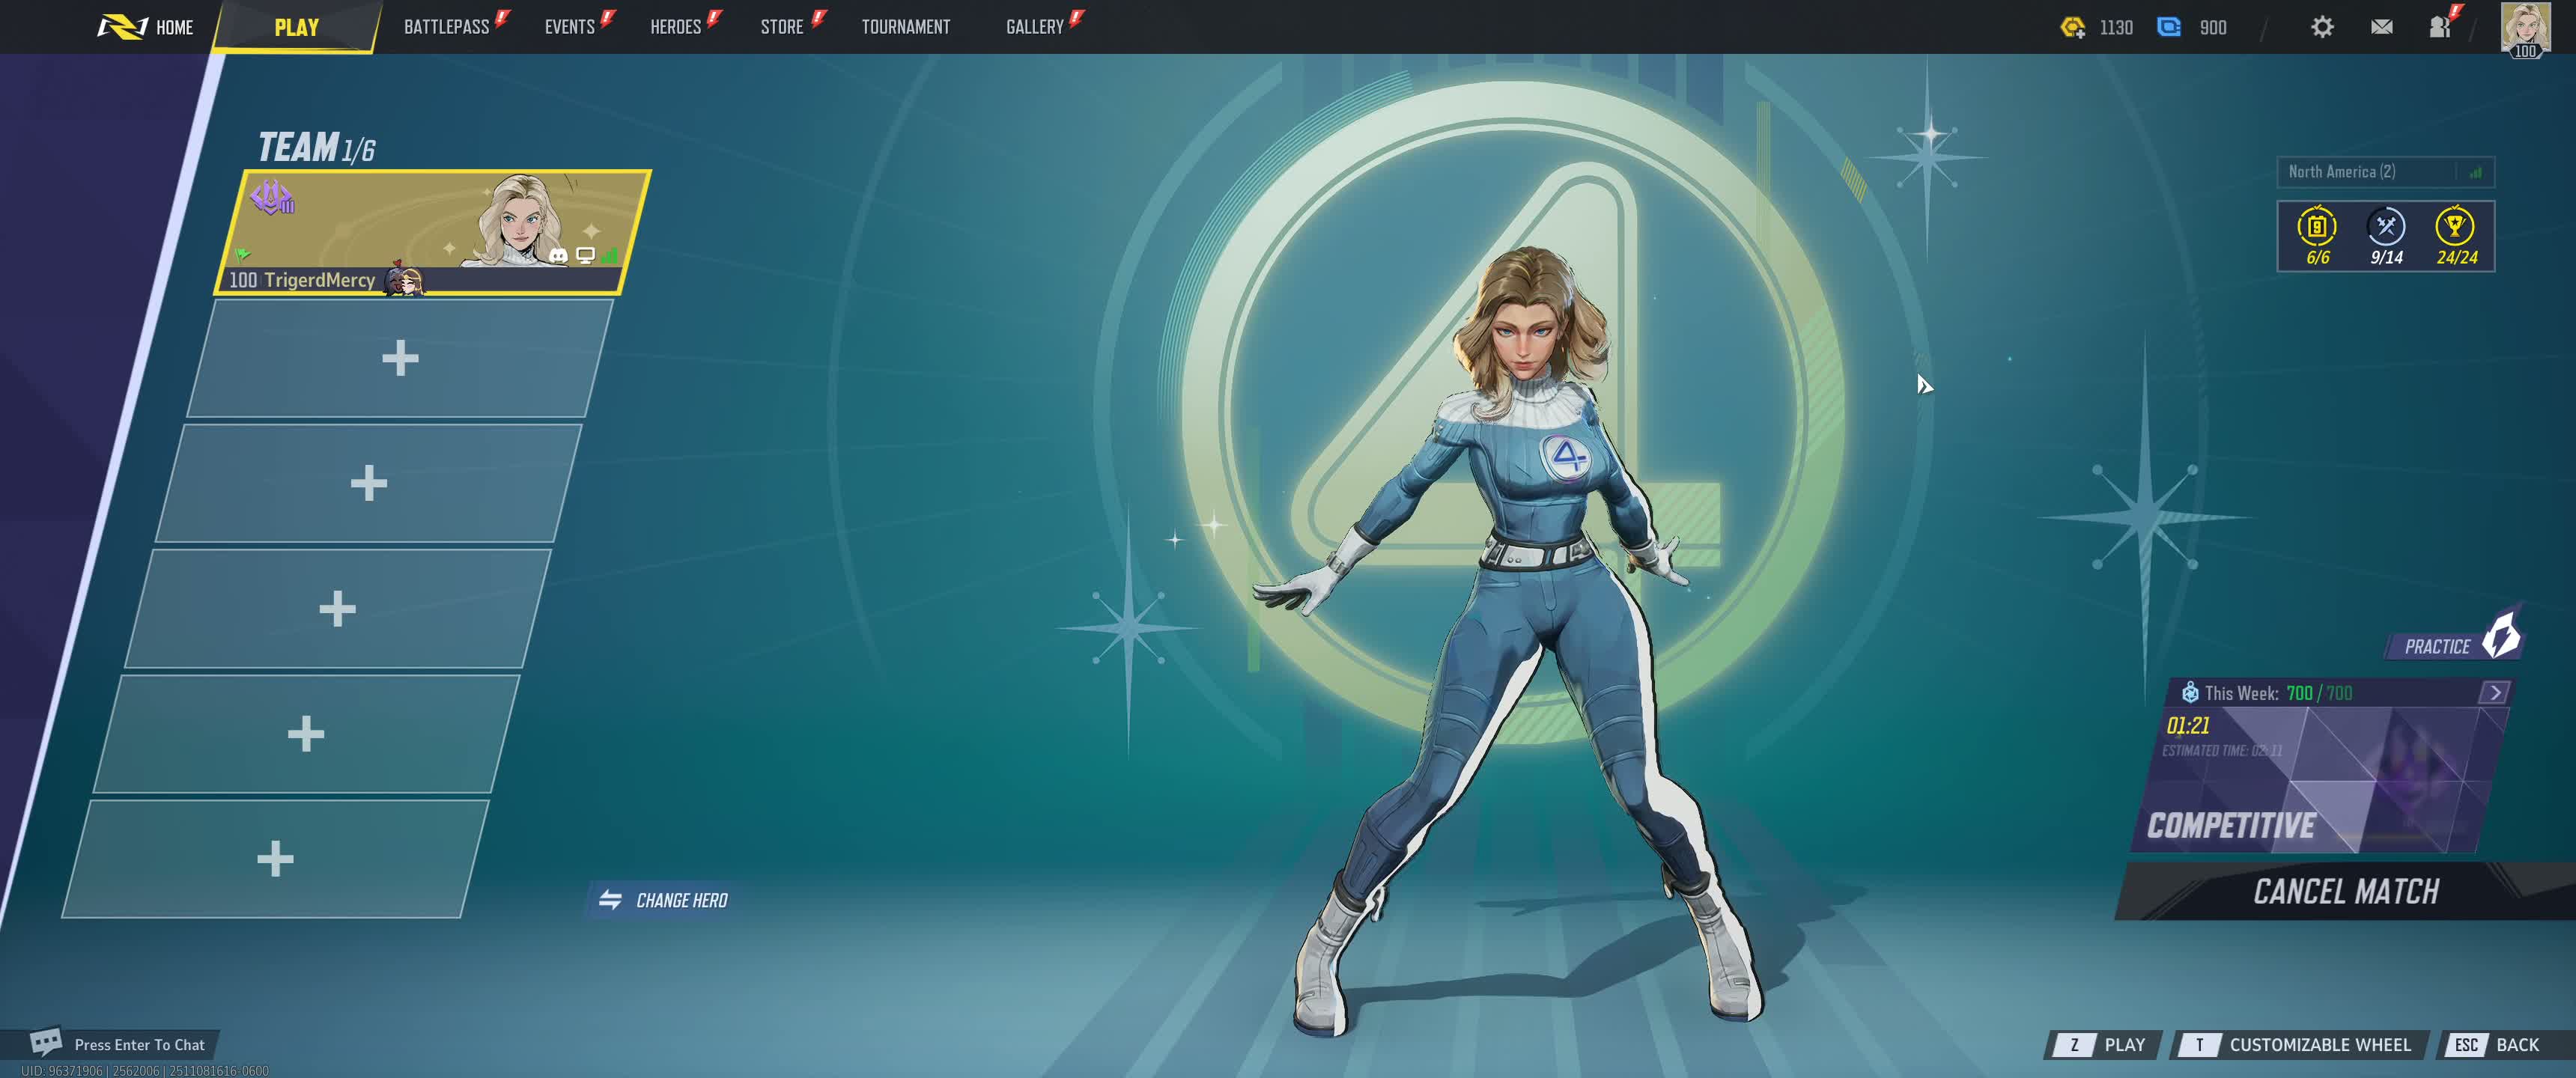Screen dimensions: 2576x1078
Task: Open the crossed swords challenge icon
Action: (x=2386, y=228)
